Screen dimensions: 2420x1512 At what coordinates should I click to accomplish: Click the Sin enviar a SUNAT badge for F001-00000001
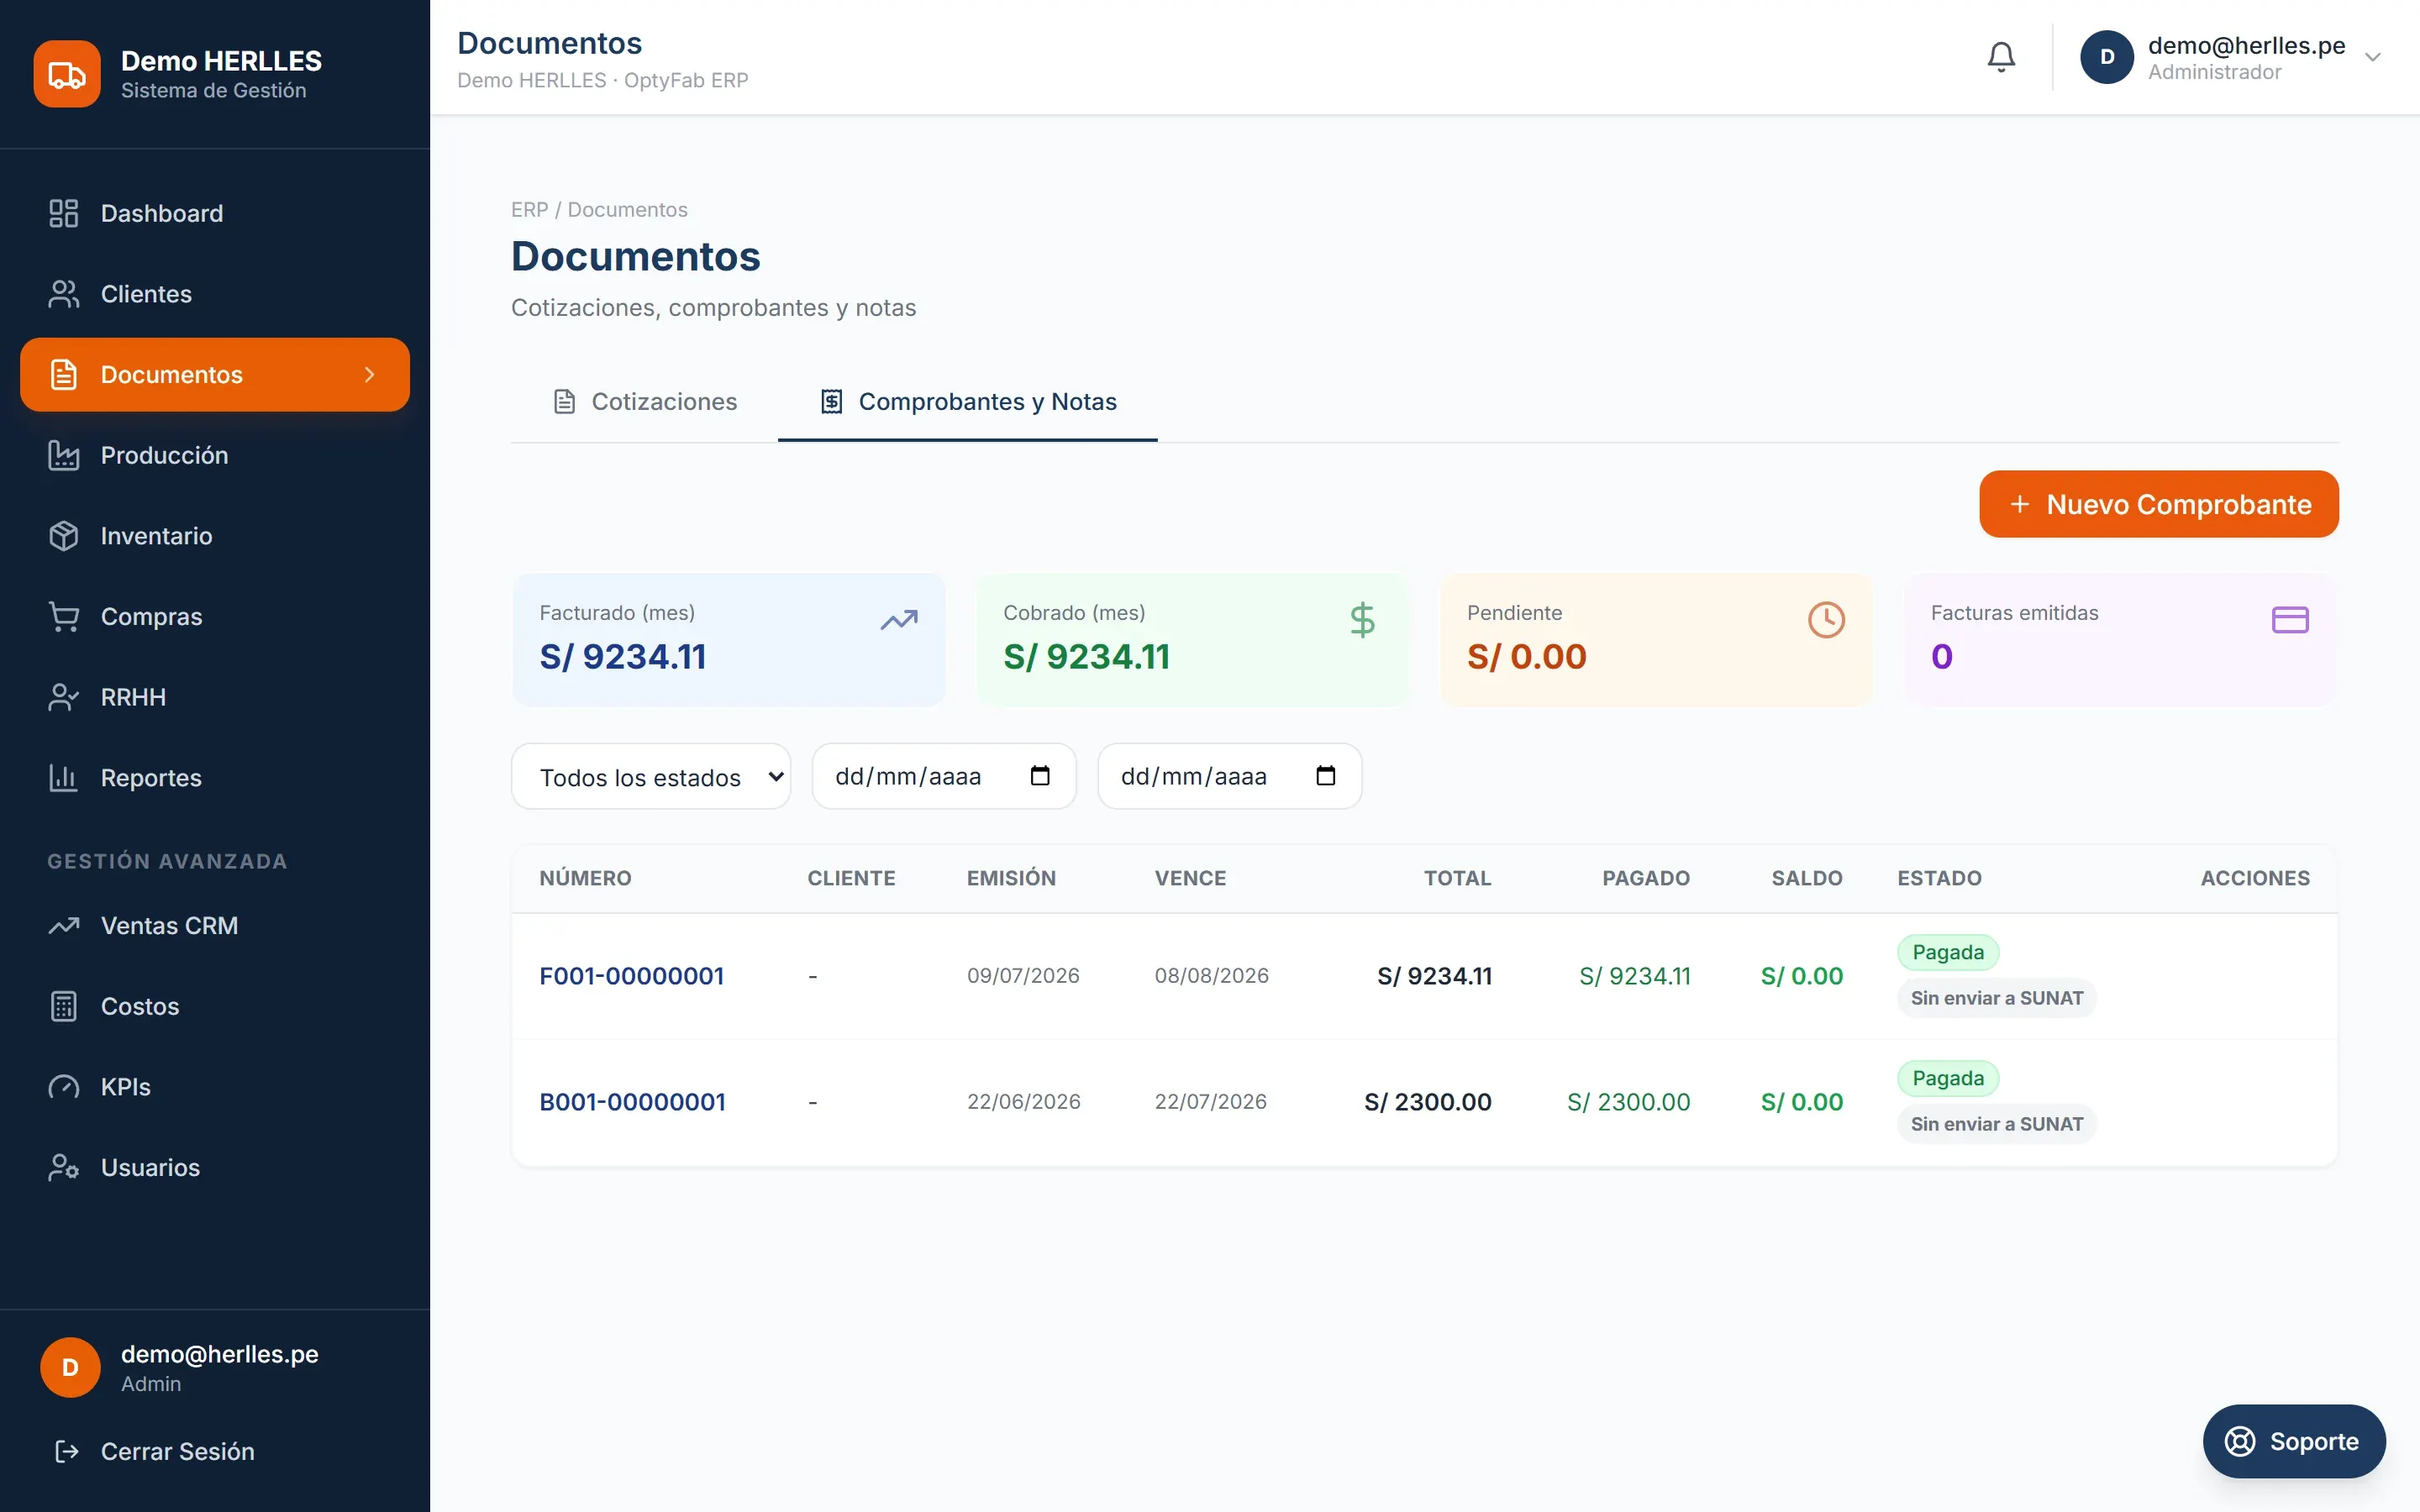pyautogui.click(x=1997, y=998)
